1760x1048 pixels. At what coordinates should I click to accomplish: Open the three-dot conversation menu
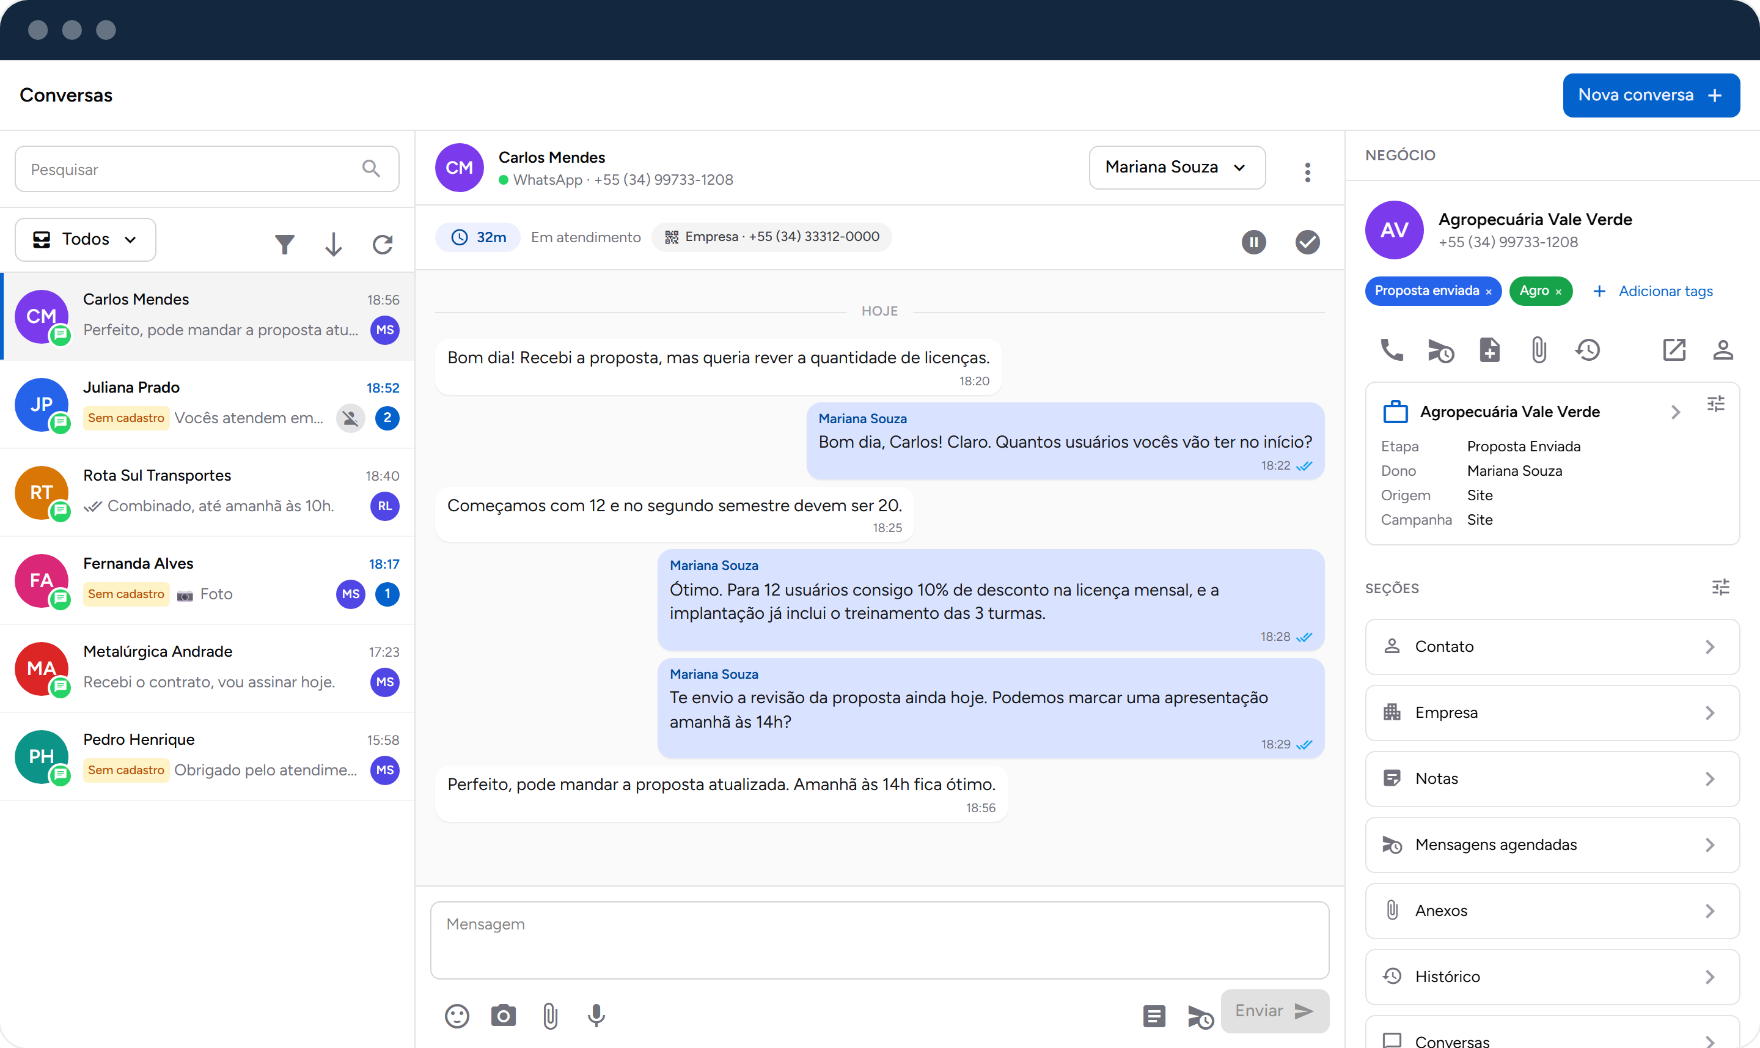[1307, 172]
